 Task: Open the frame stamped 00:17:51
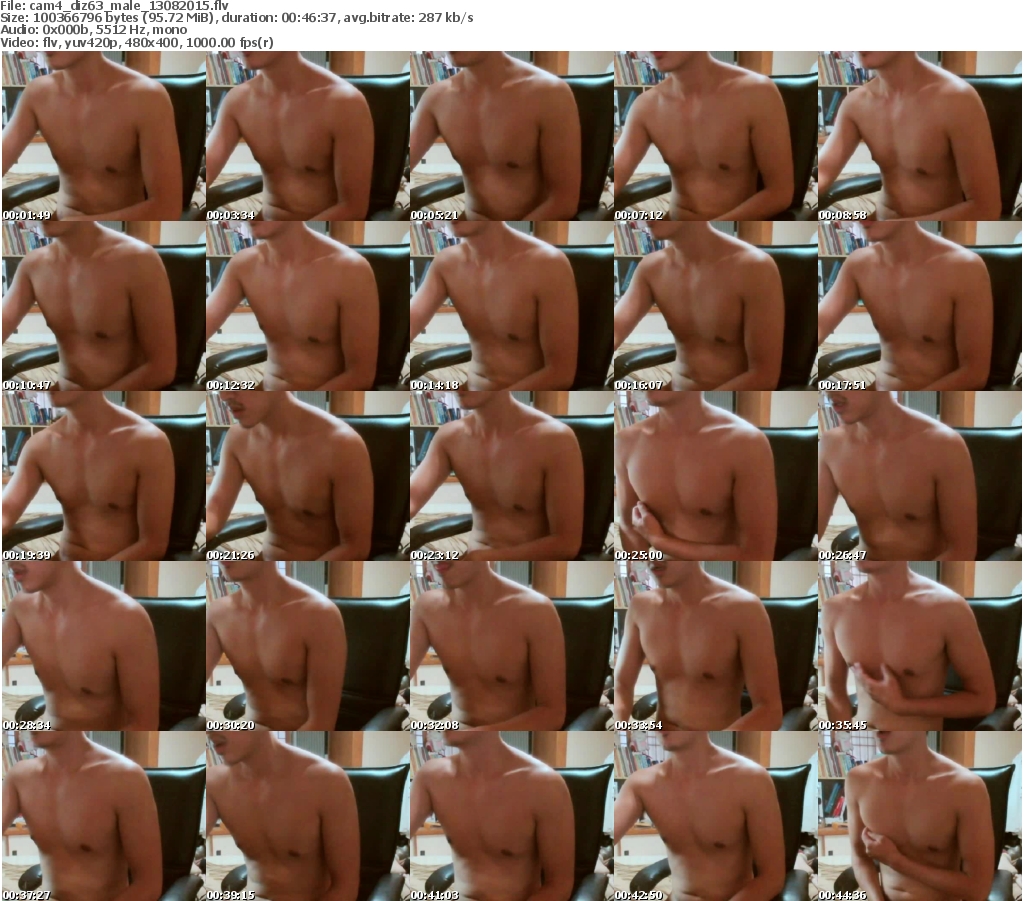(920, 306)
